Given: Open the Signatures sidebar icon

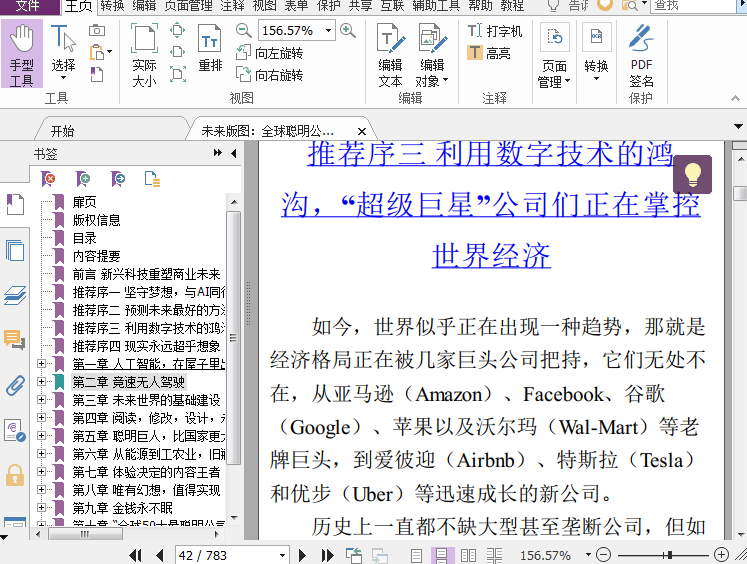Looking at the screenshot, I should tap(15, 431).
